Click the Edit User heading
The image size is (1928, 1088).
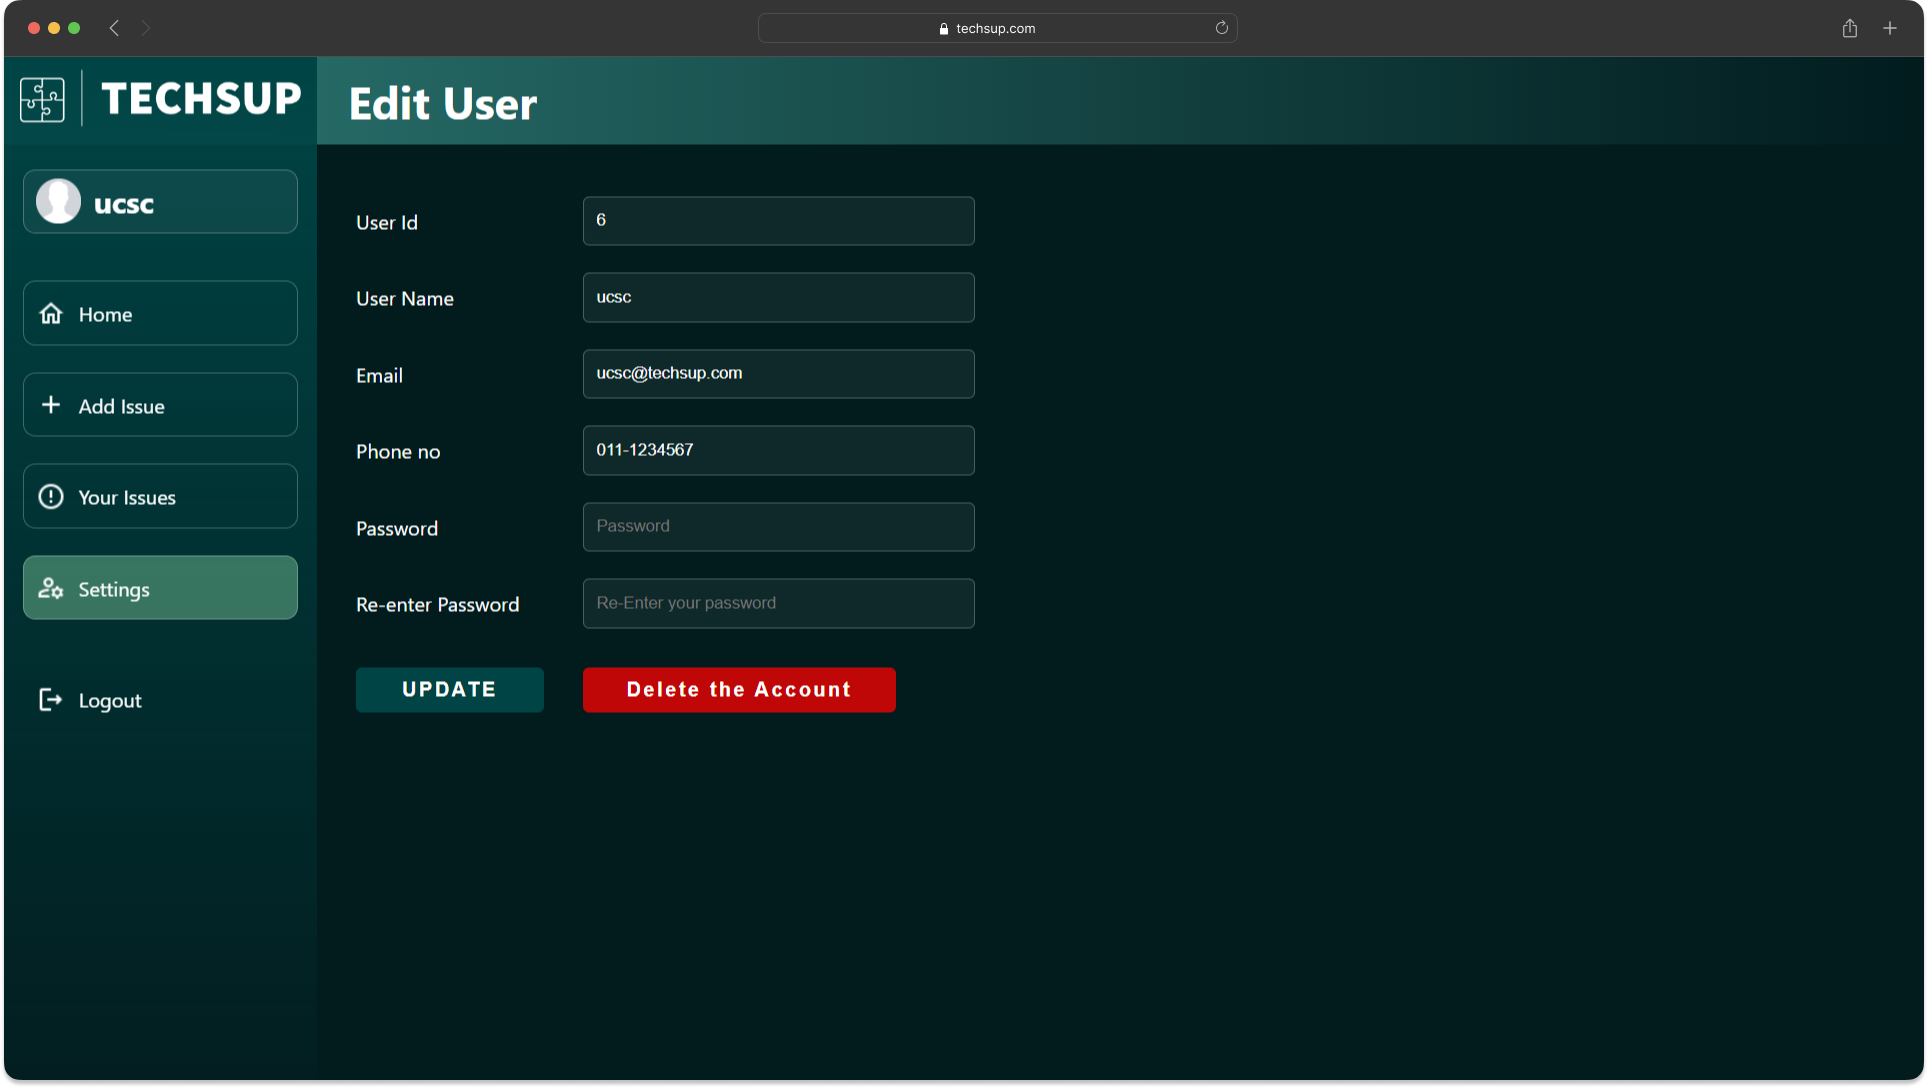tap(443, 104)
